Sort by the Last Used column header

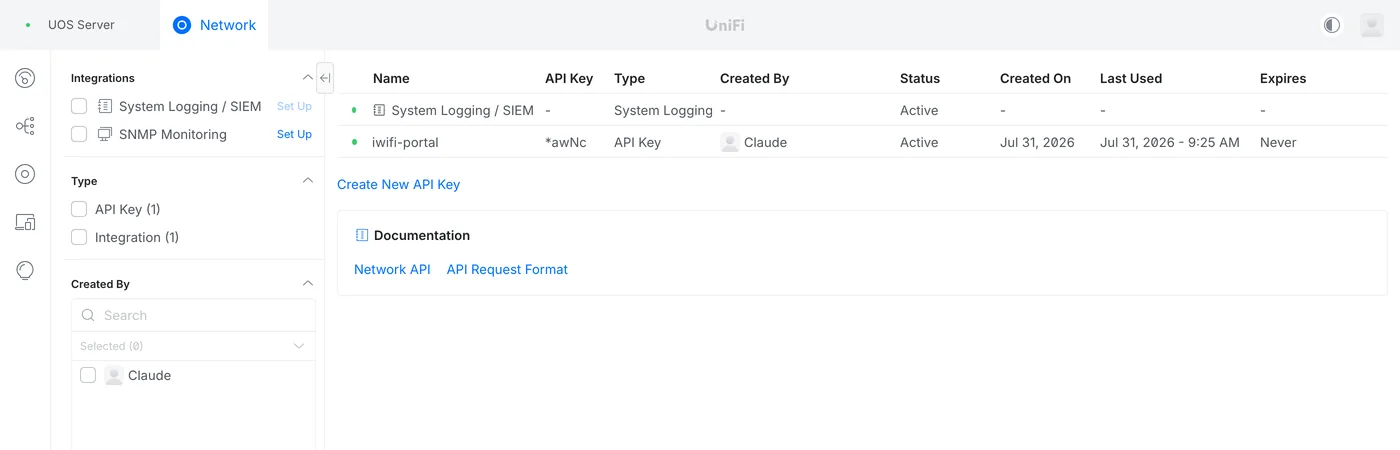pos(1131,78)
